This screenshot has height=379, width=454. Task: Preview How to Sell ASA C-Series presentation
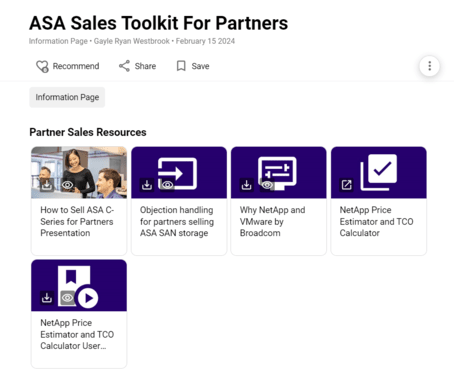coord(67,185)
